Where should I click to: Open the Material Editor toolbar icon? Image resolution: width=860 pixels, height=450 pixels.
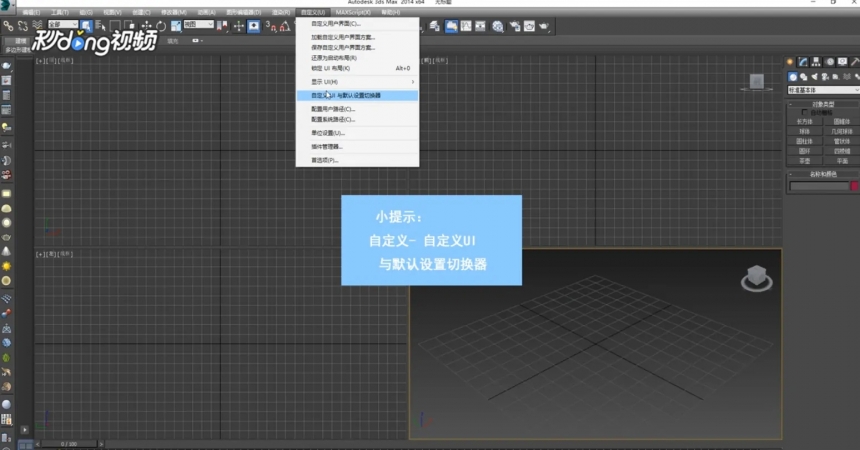point(497,26)
